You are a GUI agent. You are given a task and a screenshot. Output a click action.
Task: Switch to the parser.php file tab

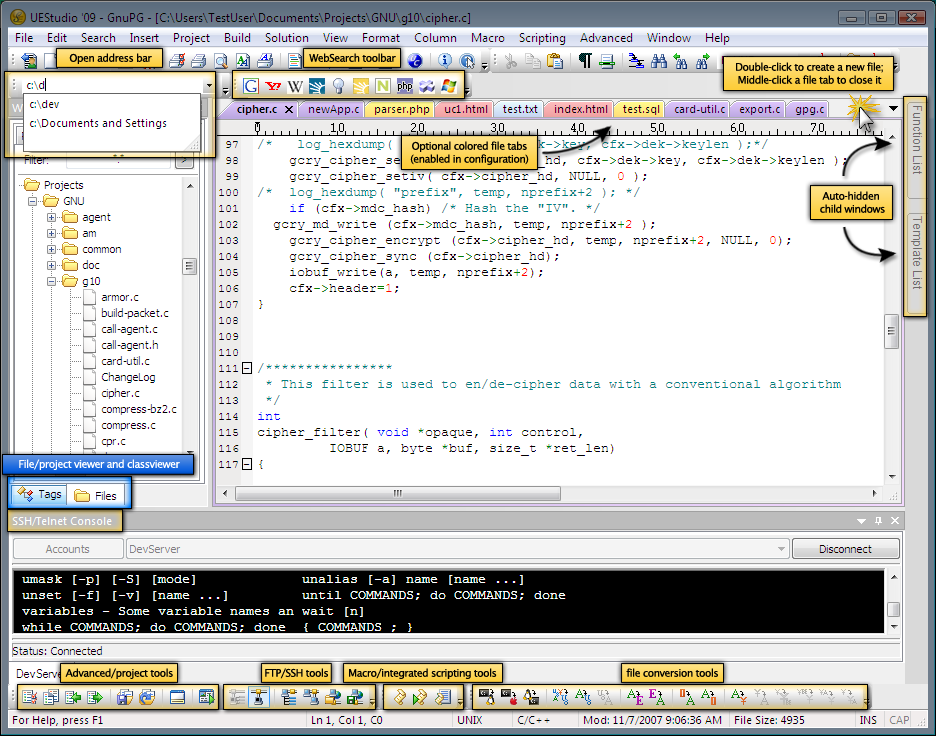[x=401, y=109]
